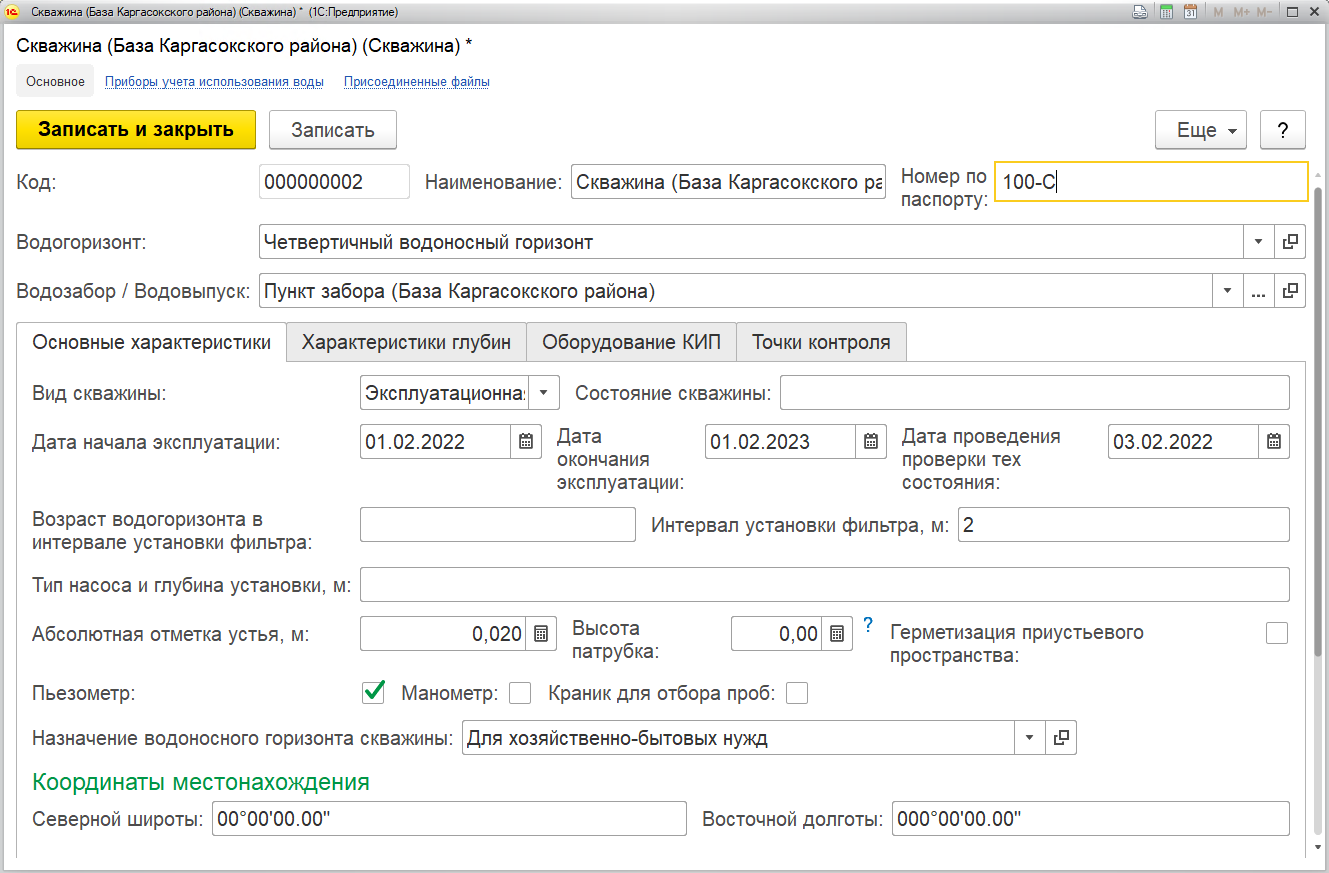Click the M memory button in title bar

[1218, 12]
